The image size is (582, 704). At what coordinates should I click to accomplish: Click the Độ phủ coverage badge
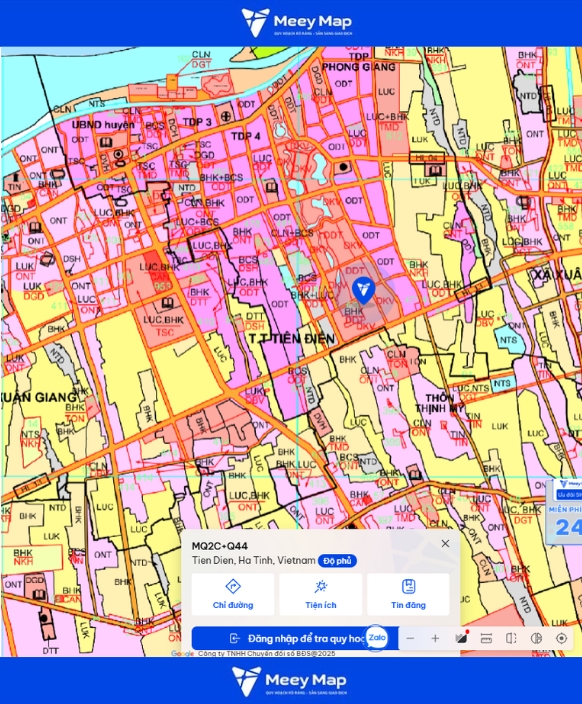337,561
